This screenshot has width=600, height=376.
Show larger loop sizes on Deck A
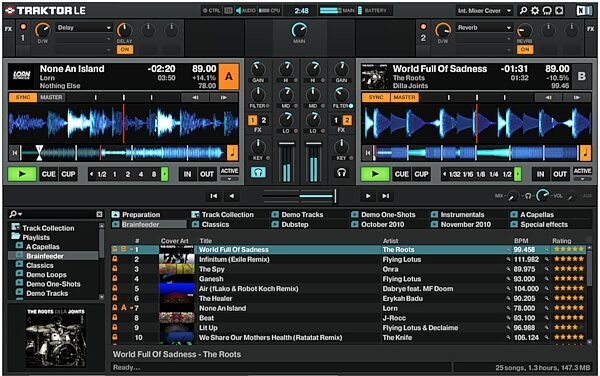pos(165,174)
